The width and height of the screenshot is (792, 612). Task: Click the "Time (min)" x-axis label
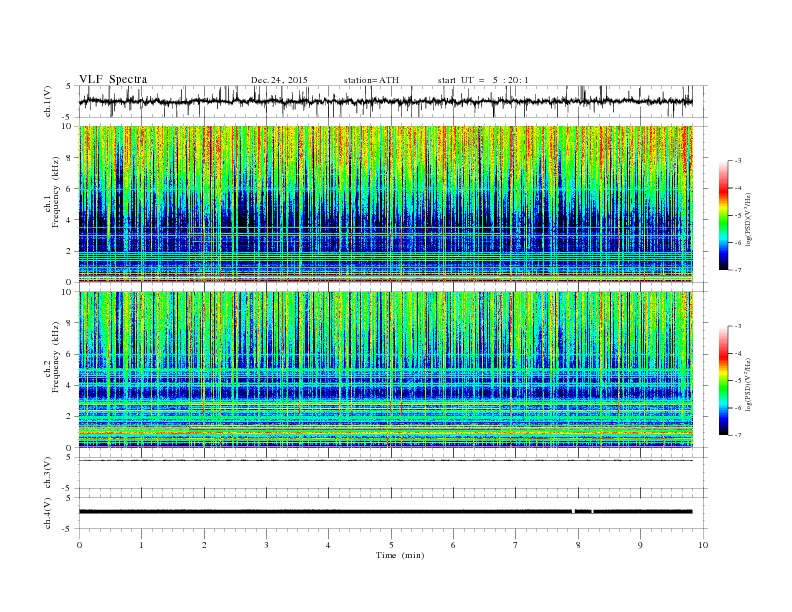coord(400,555)
